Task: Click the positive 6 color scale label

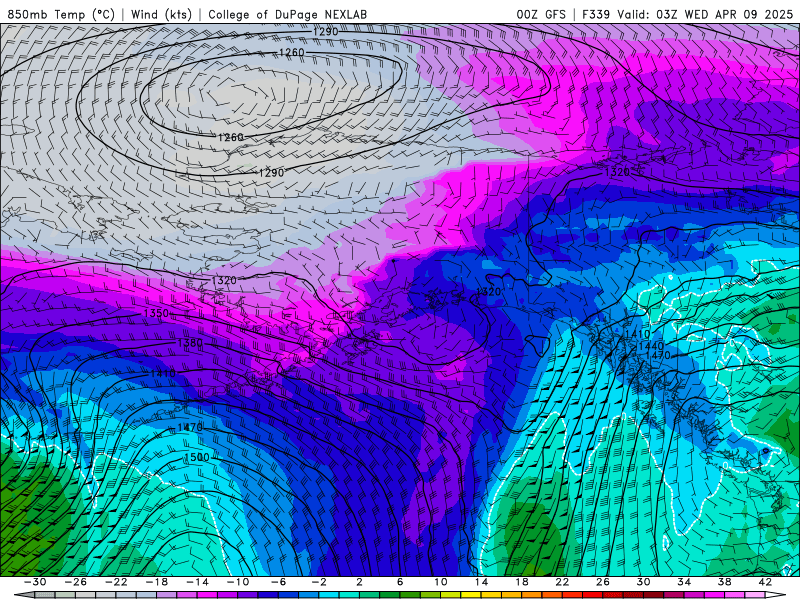Action: 400,582
